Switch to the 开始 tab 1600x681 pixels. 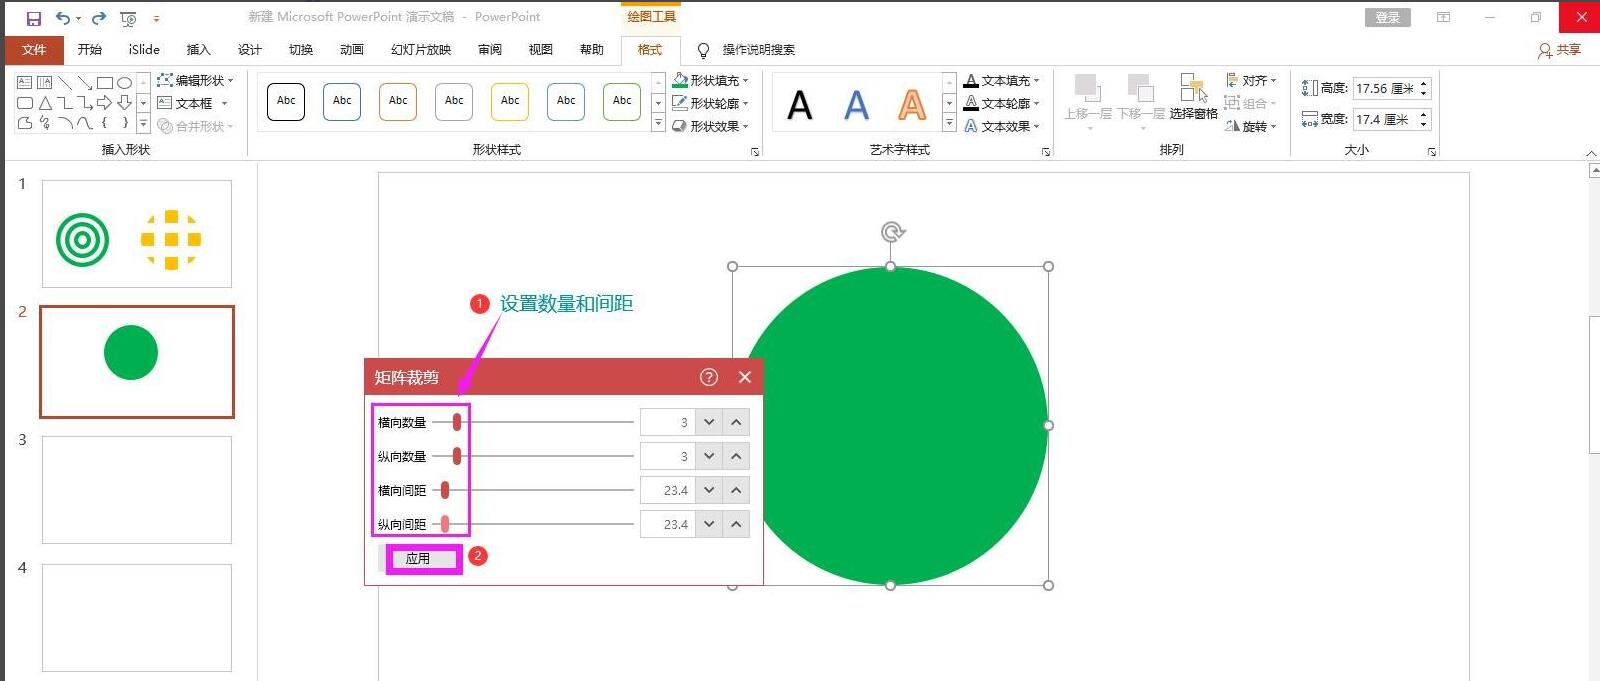90,50
